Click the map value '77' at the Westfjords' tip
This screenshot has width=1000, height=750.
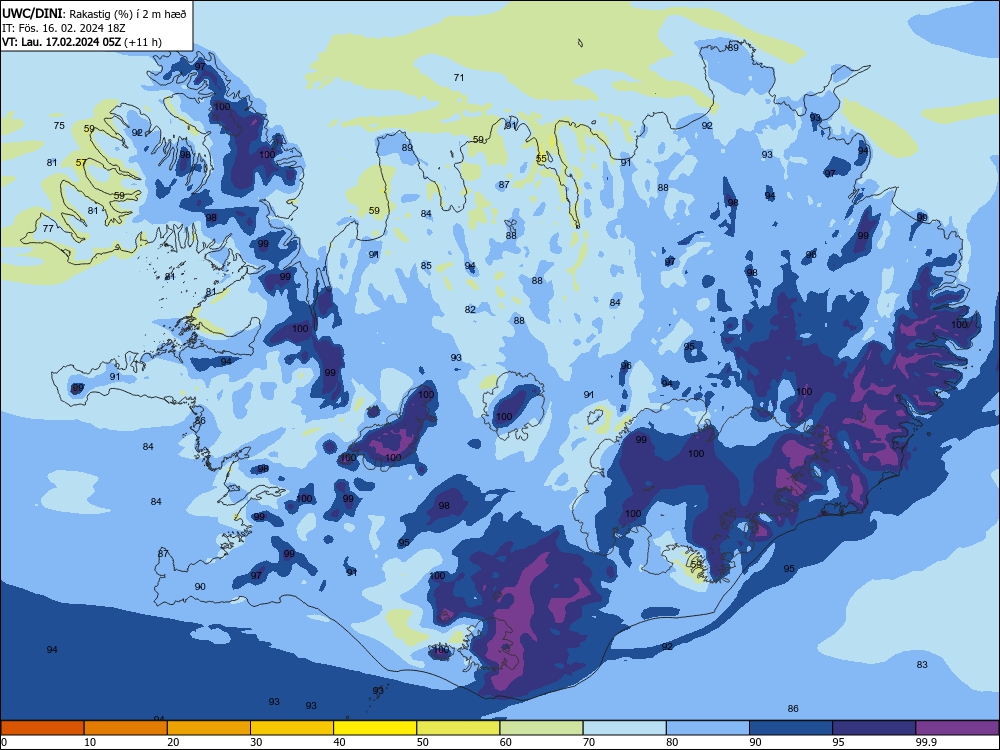(48, 228)
